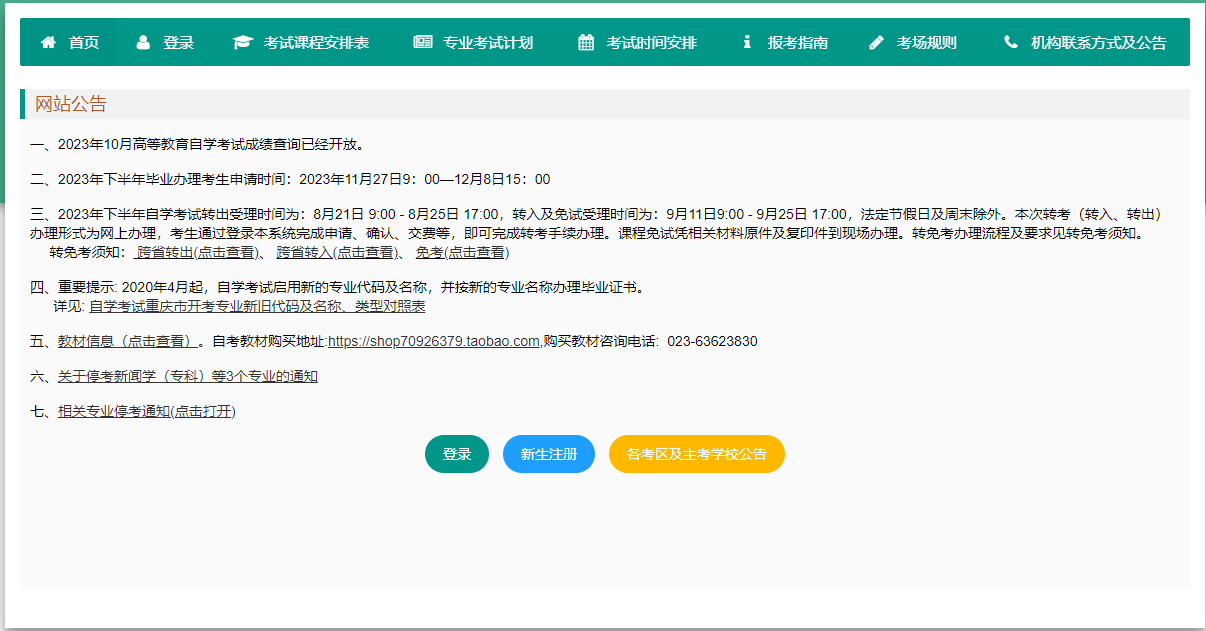The image size is (1206, 631).
Task: Click the home icon beside 首页
Action: [47, 41]
